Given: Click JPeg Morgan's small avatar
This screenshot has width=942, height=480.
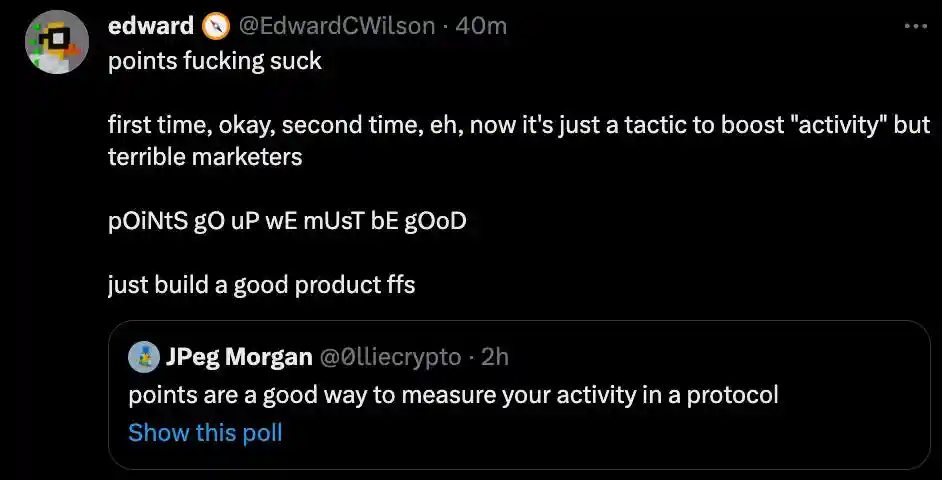Looking at the screenshot, I should (145, 357).
